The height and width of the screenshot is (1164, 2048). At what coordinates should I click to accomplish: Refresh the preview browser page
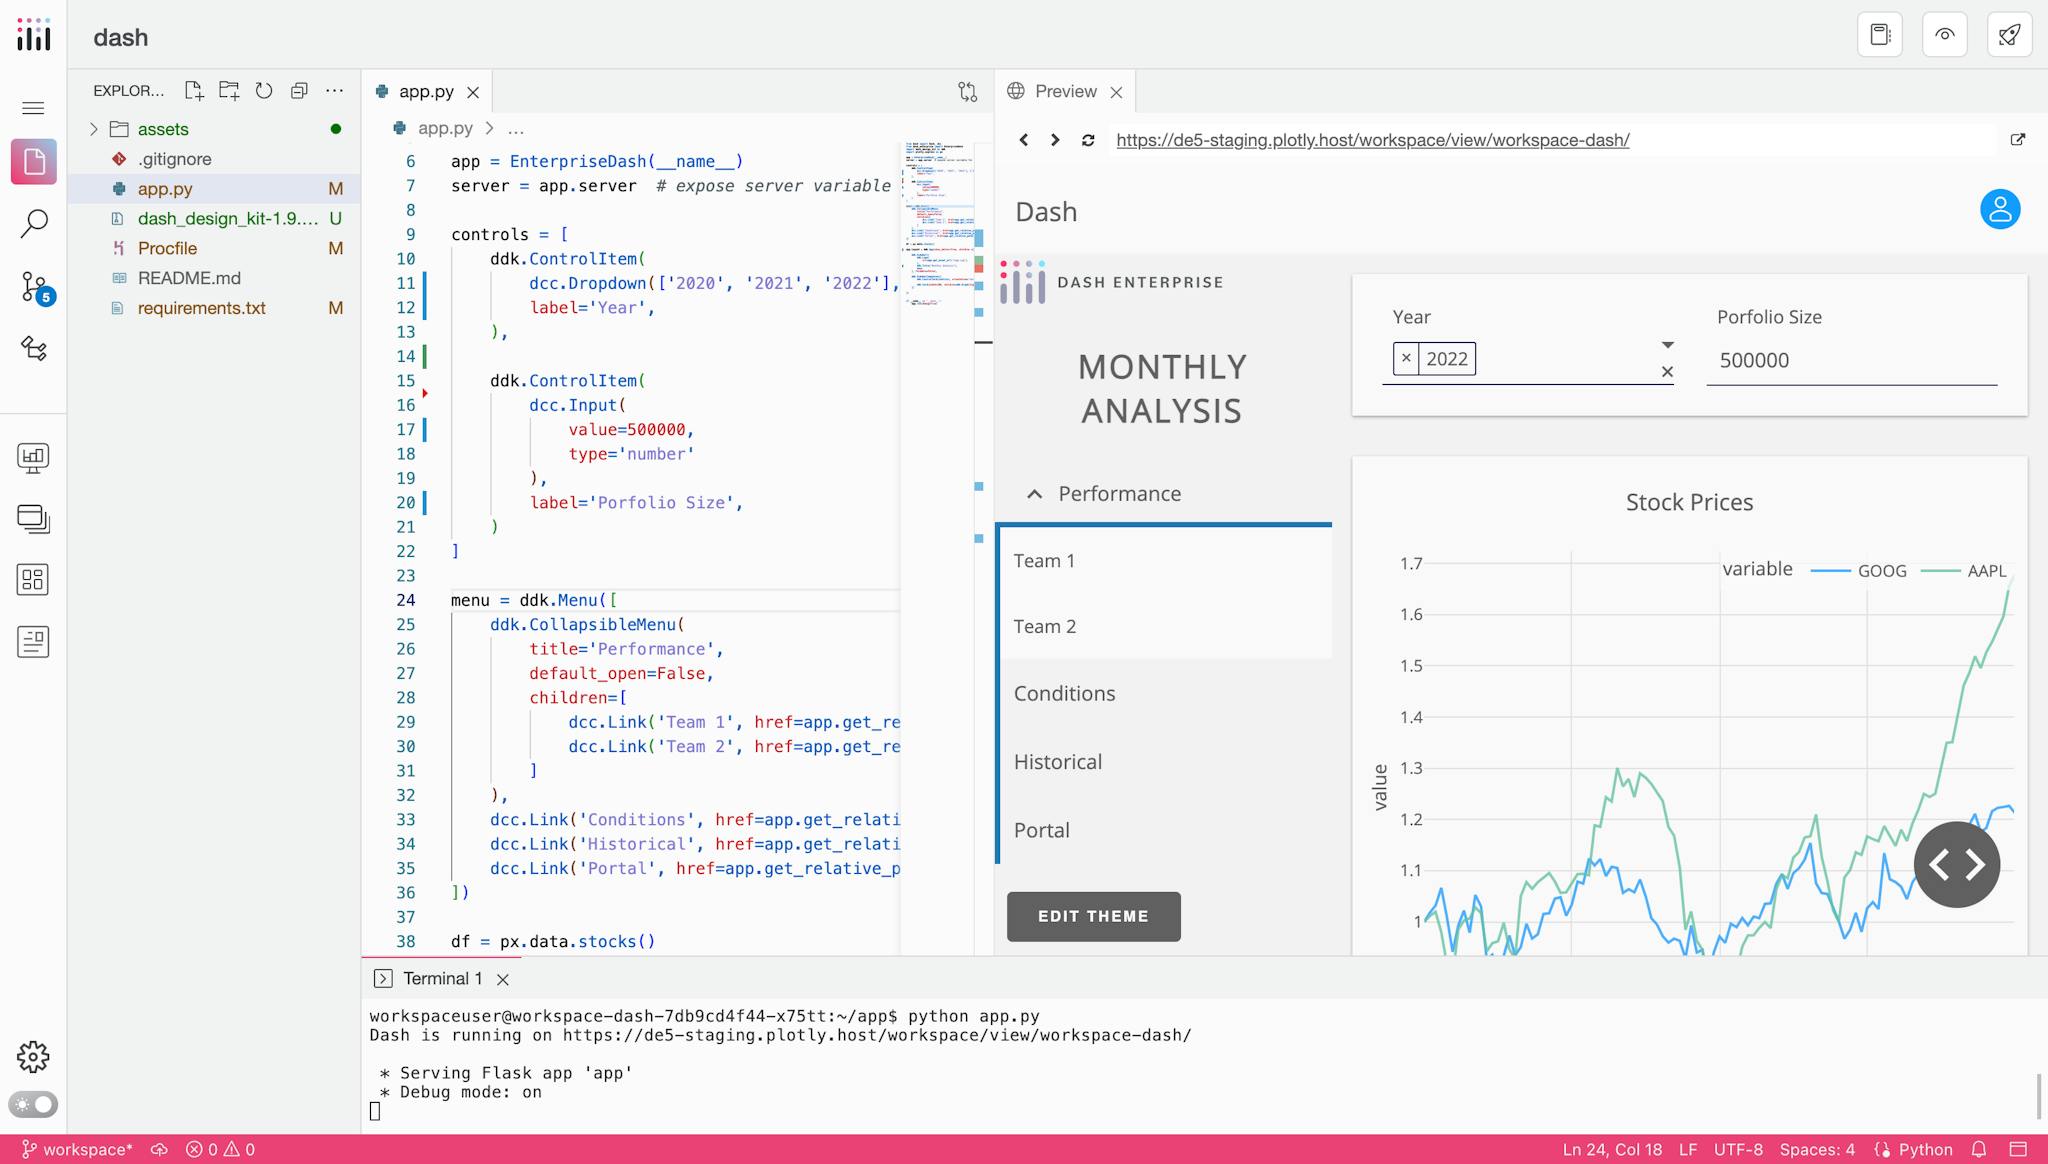point(1087,140)
